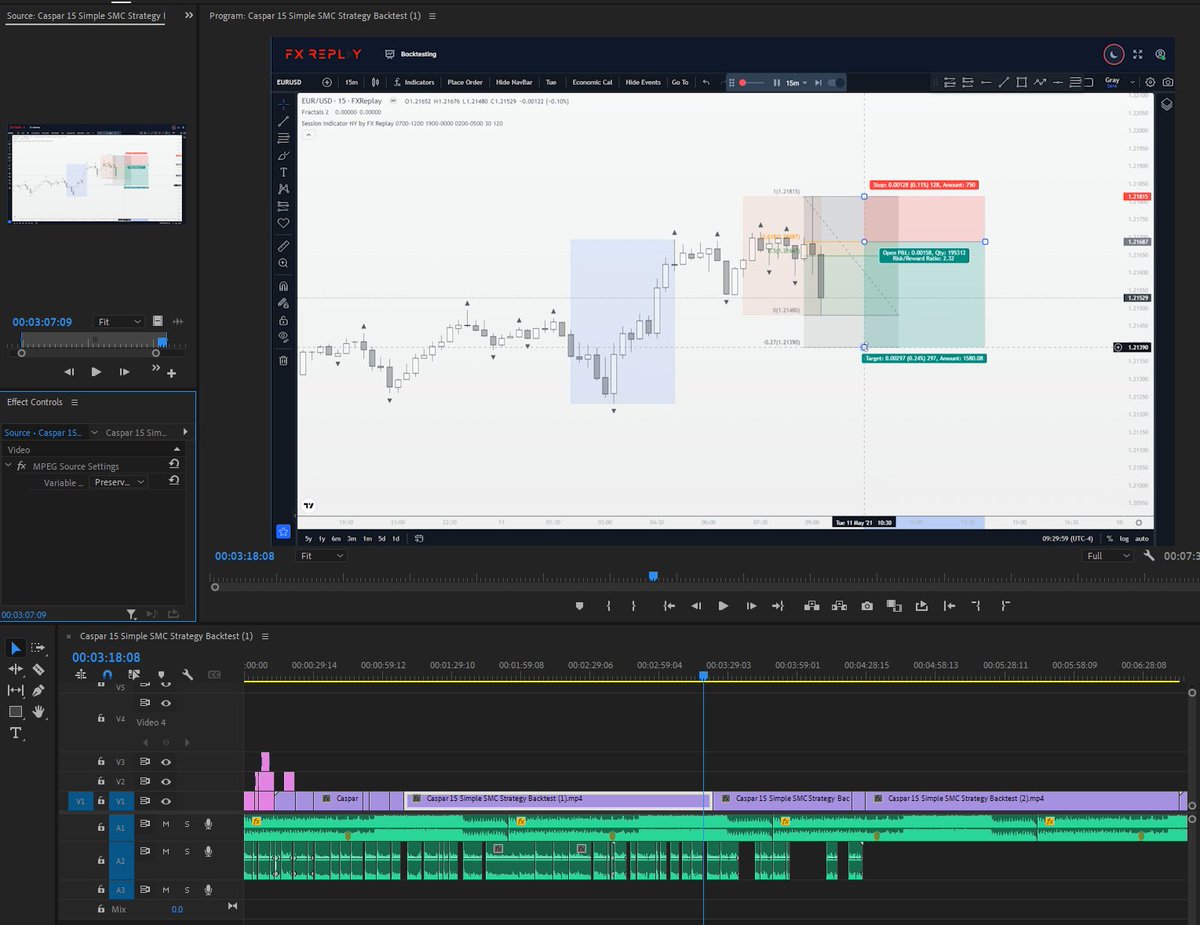Select the Ripple Edit tool
Image resolution: width=1200 pixels, height=925 pixels.
15,669
